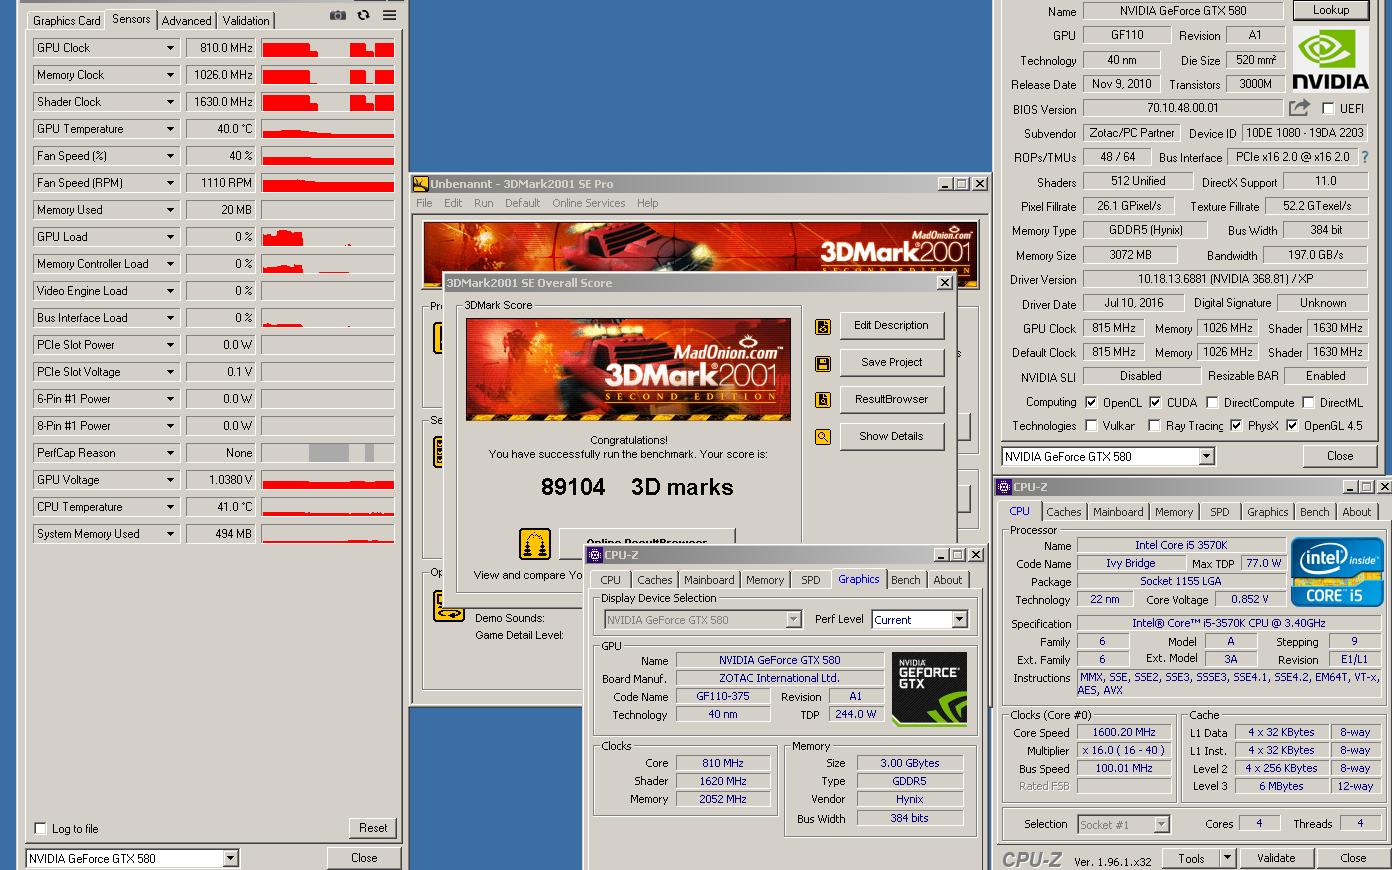Click the Fan Speed (%) history graph
The image size is (1392, 870).
(x=328, y=156)
